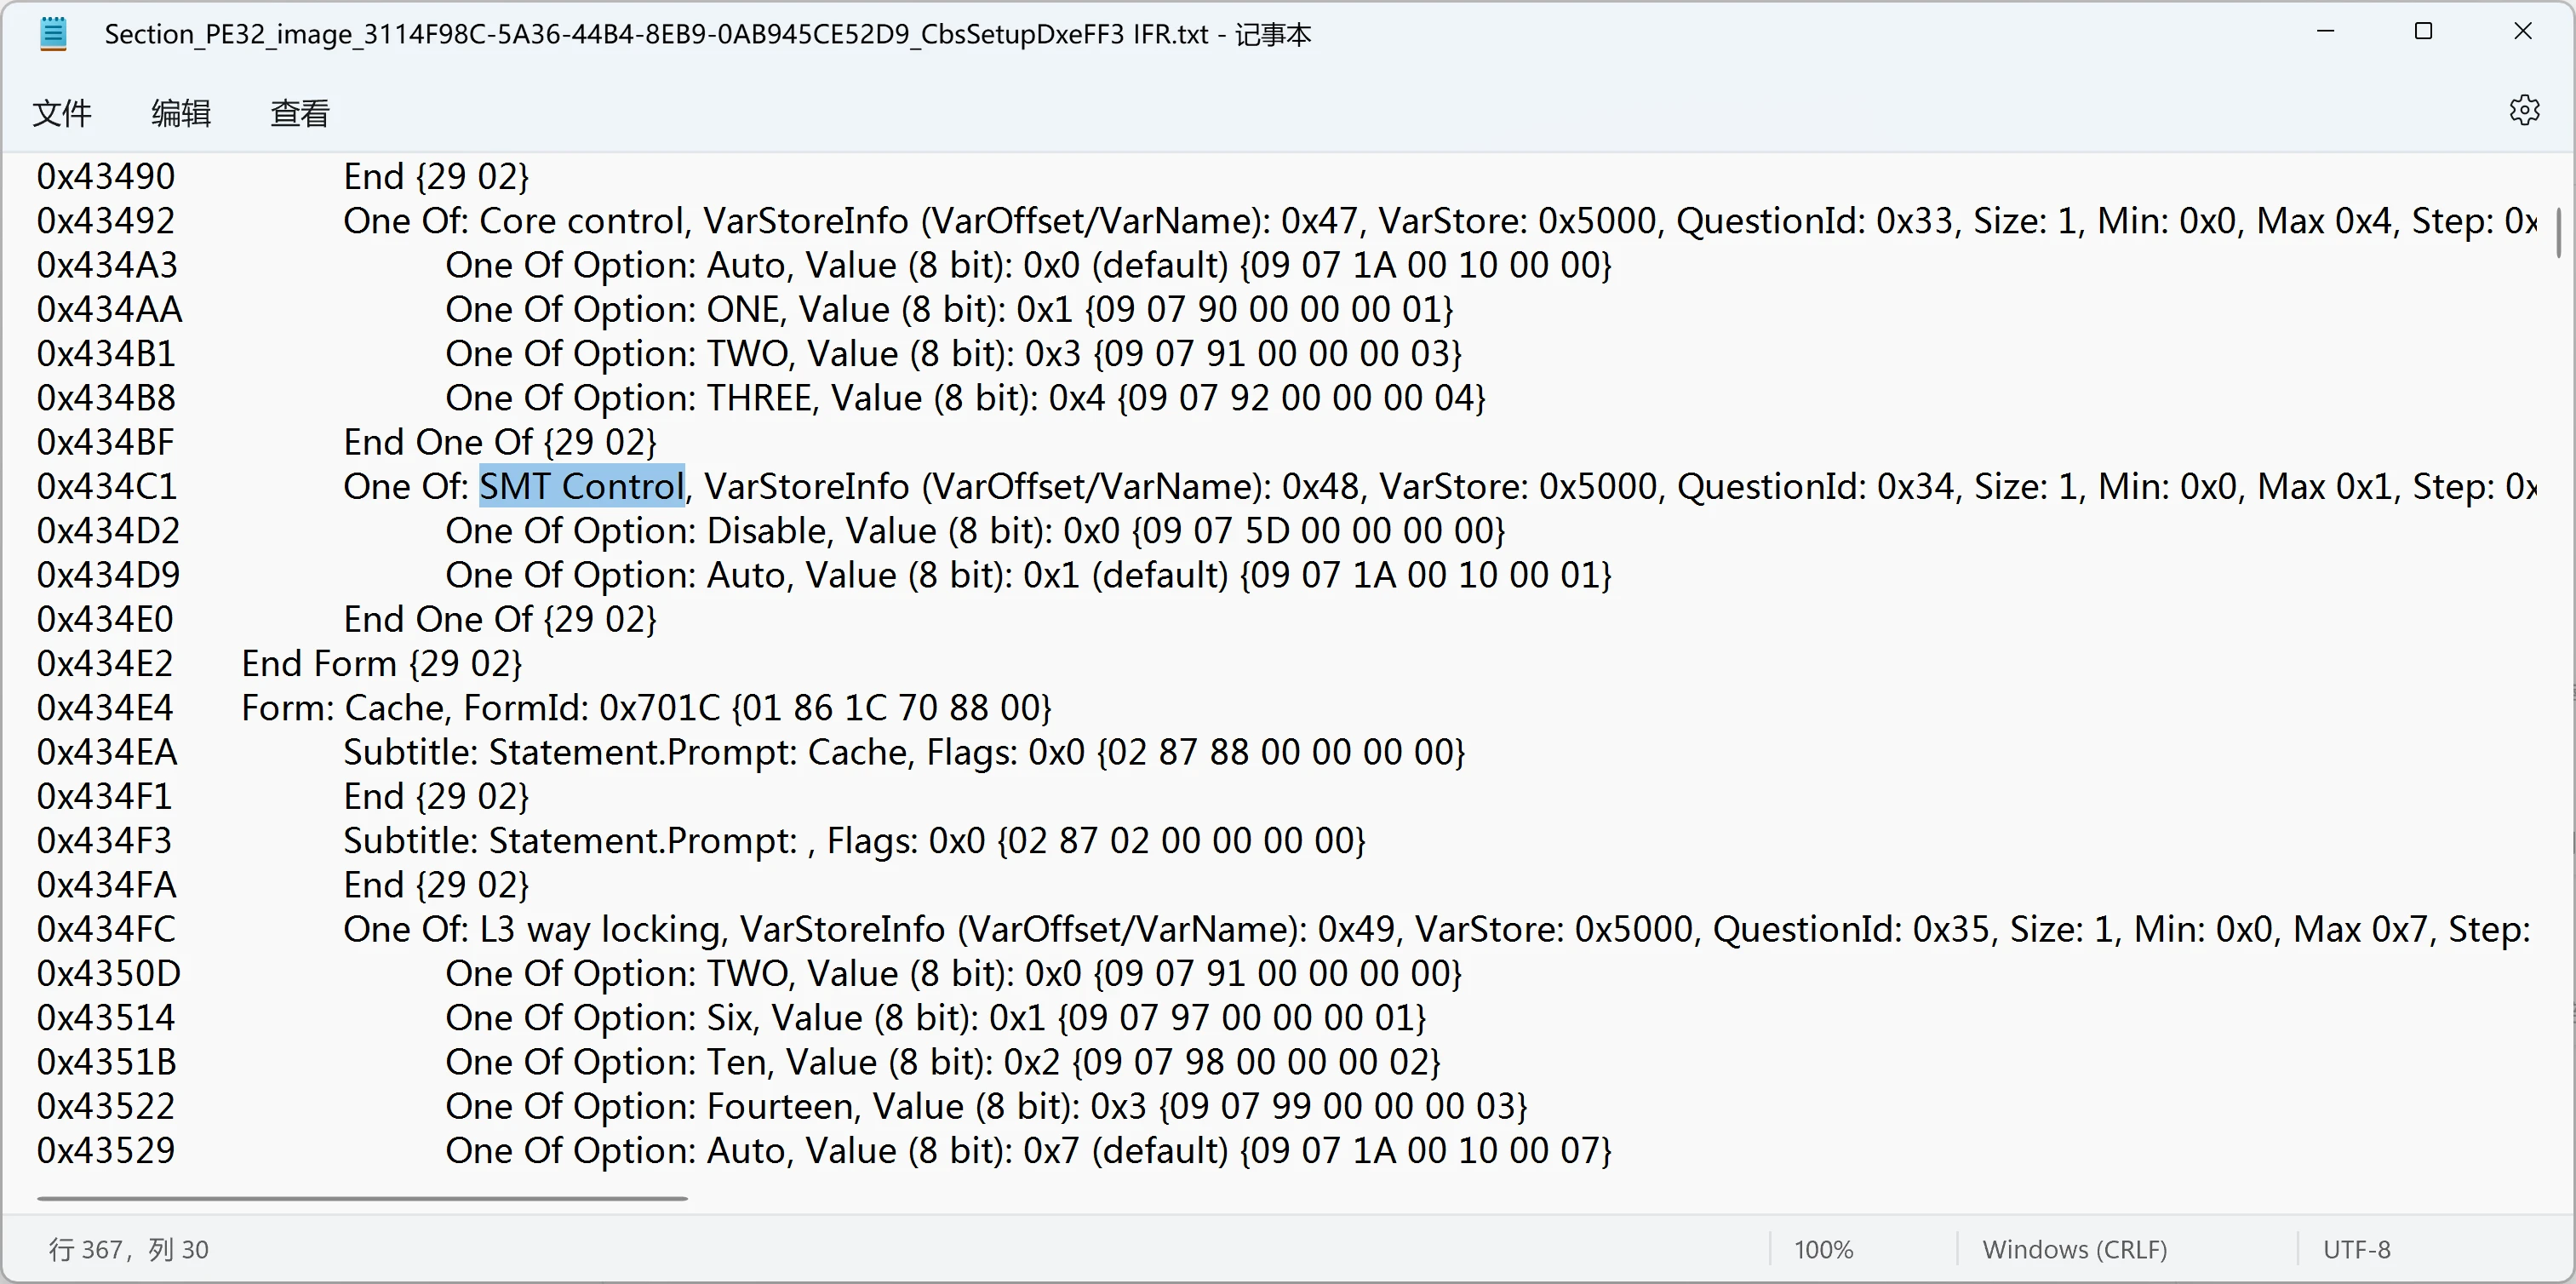Click the empty-prompt Subtitle line at 0x434F3
Image resolution: width=2576 pixels, height=1284 pixels.
[x=854, y=840]
